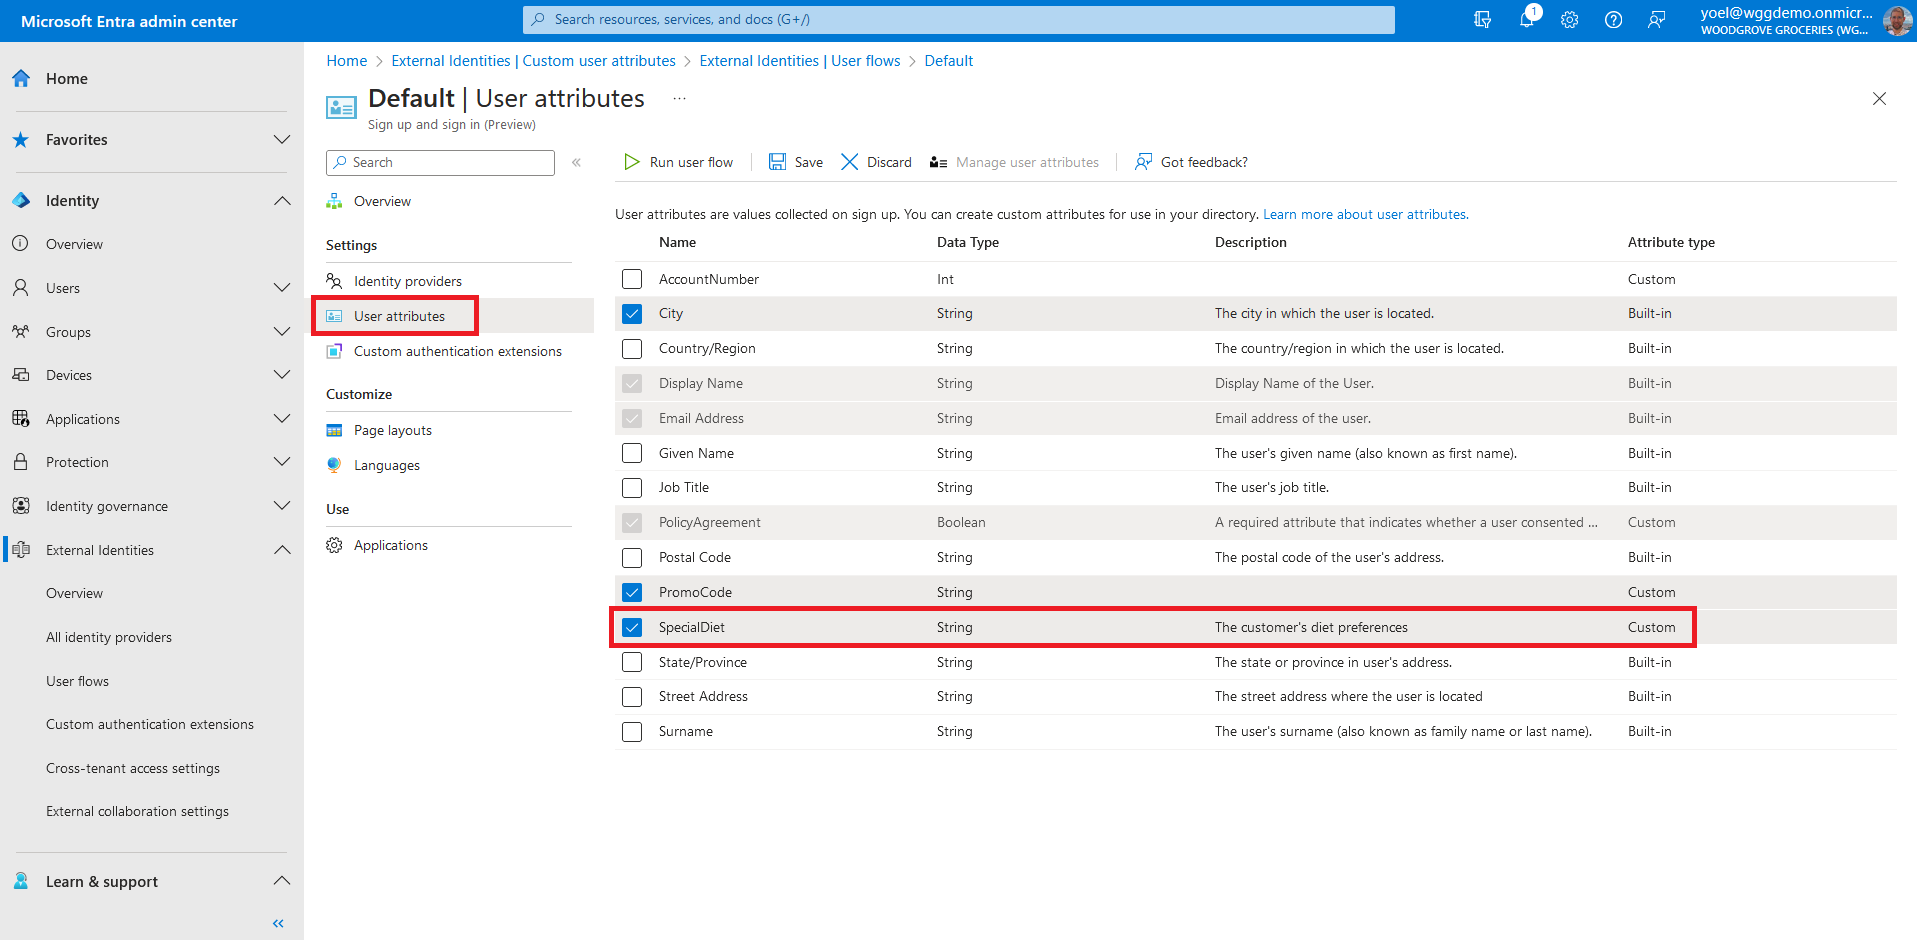Click the Discard X icon
This screenshot has height=940, width=1917.
(849, 162)
